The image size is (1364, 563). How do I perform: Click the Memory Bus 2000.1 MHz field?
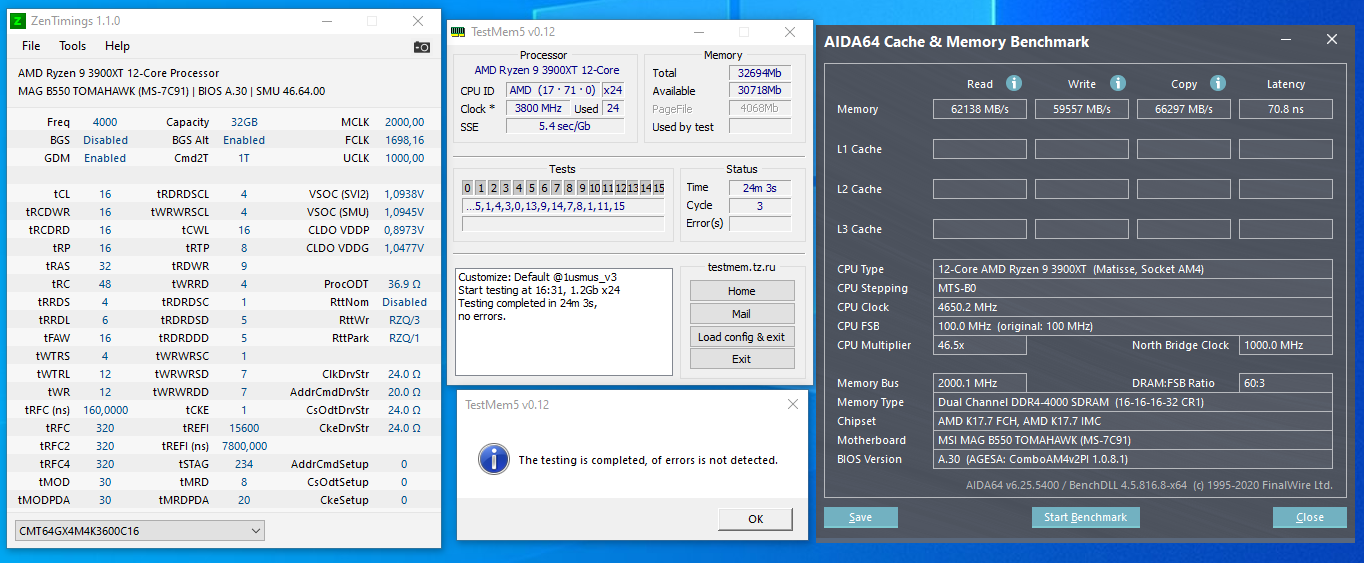[980, 383]
